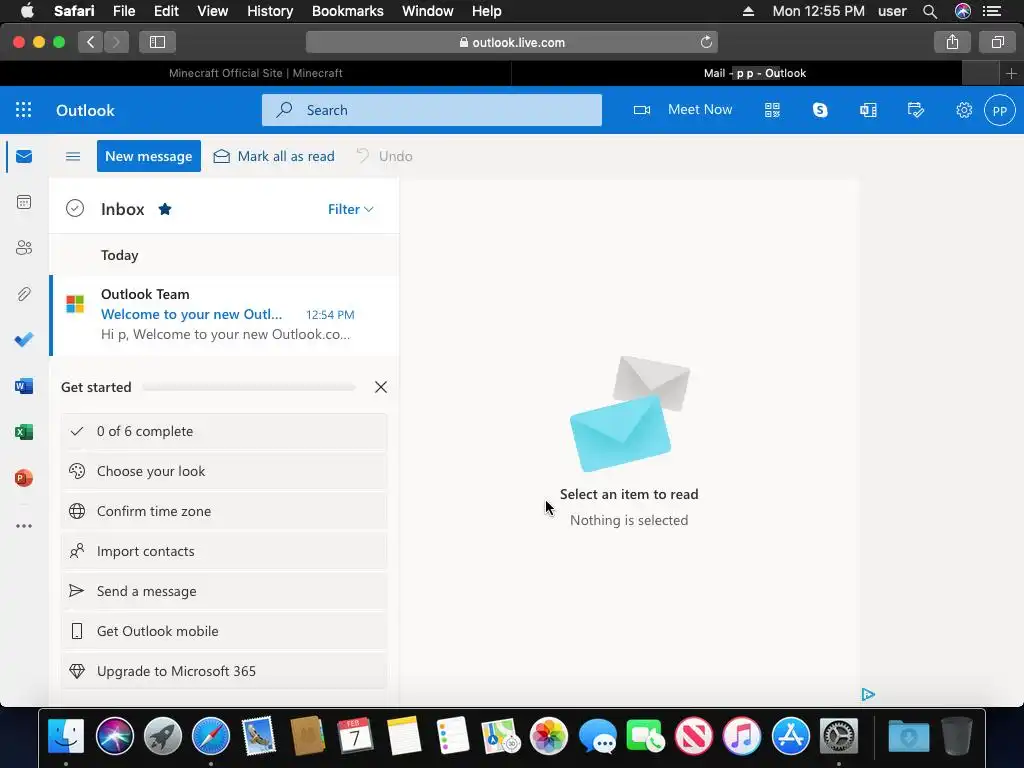Click Mark all as read
Image resolution: width=1024 pixels, height=768 pixels.
pos(274,156)
